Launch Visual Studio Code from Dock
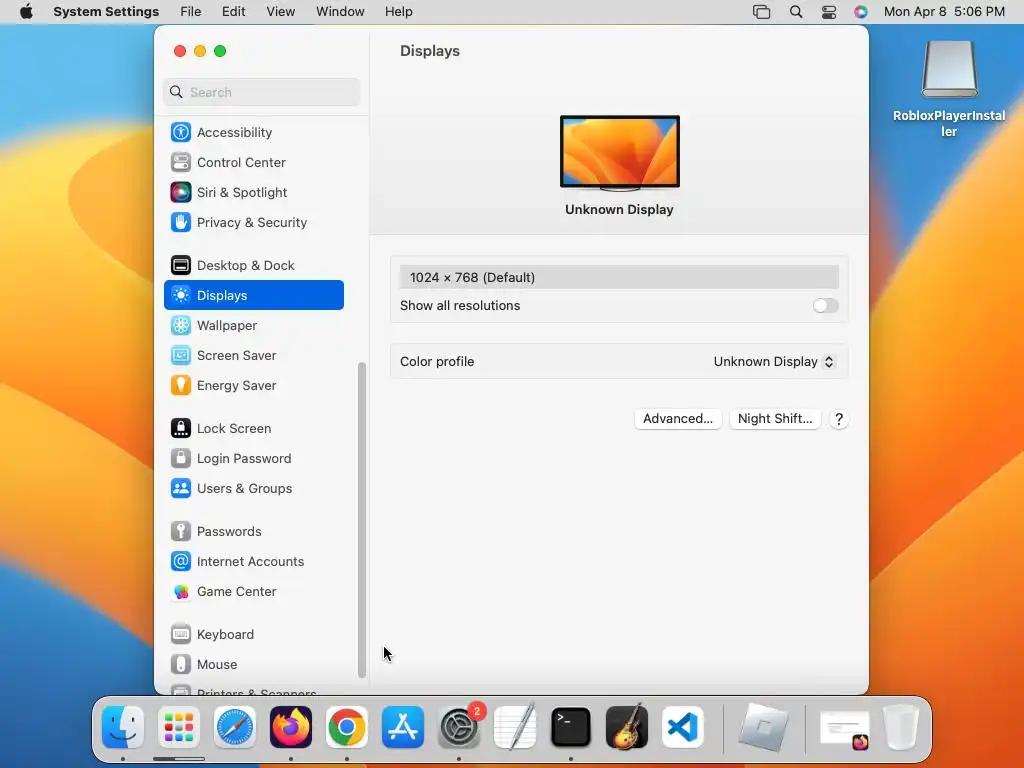This screenshot has width=1024, height=768. [683, 727]
